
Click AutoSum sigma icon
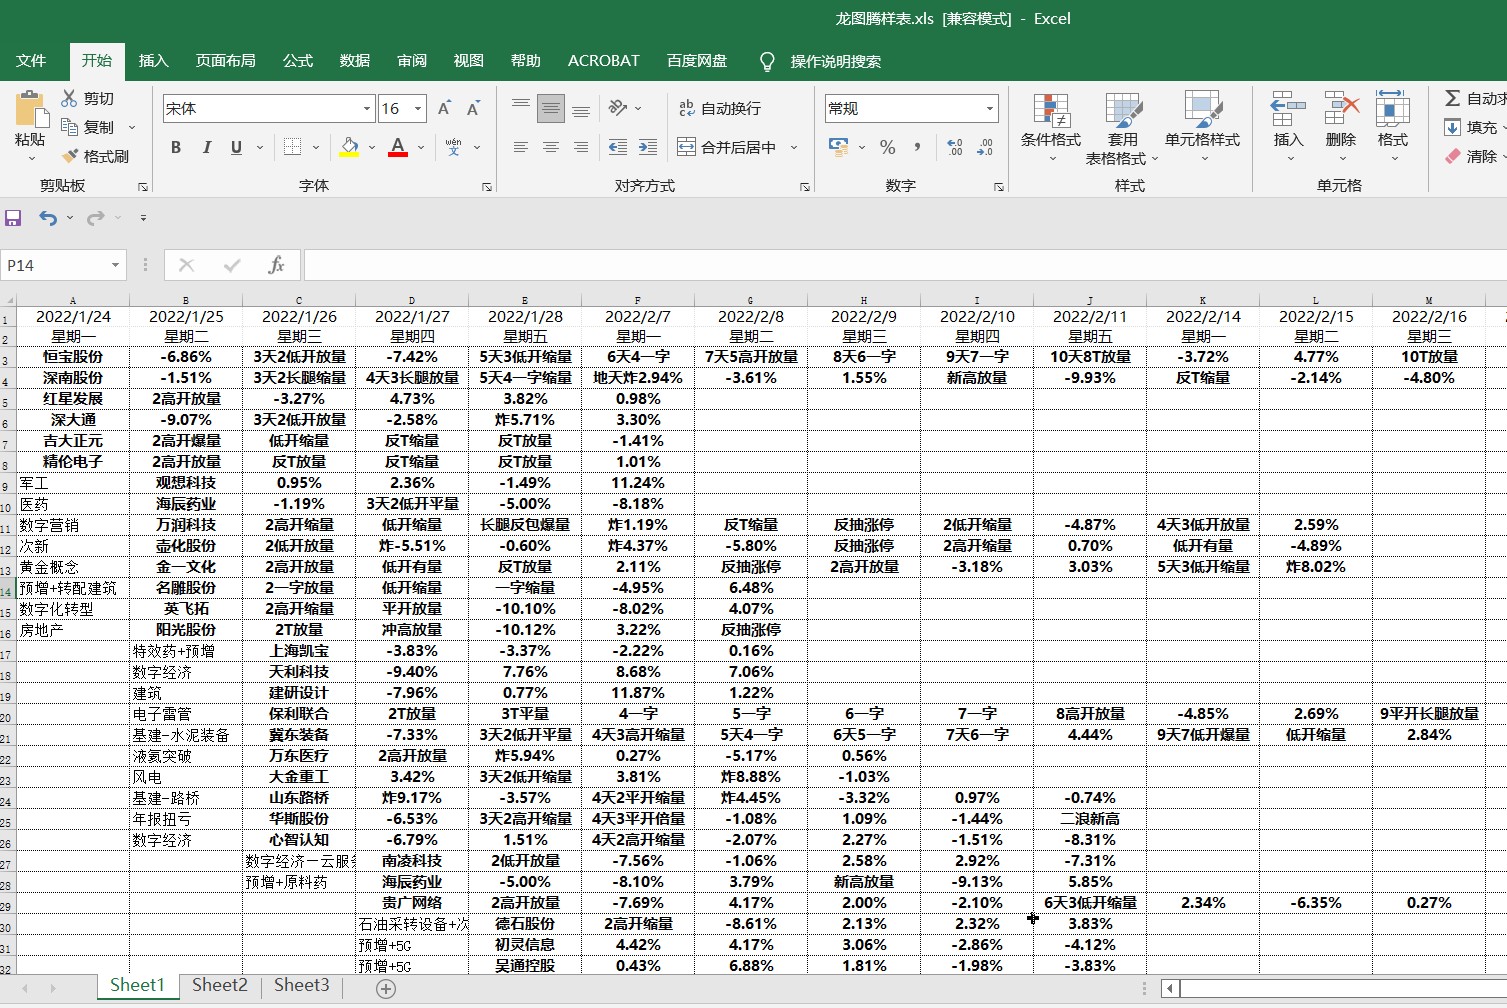point(1453,98)
